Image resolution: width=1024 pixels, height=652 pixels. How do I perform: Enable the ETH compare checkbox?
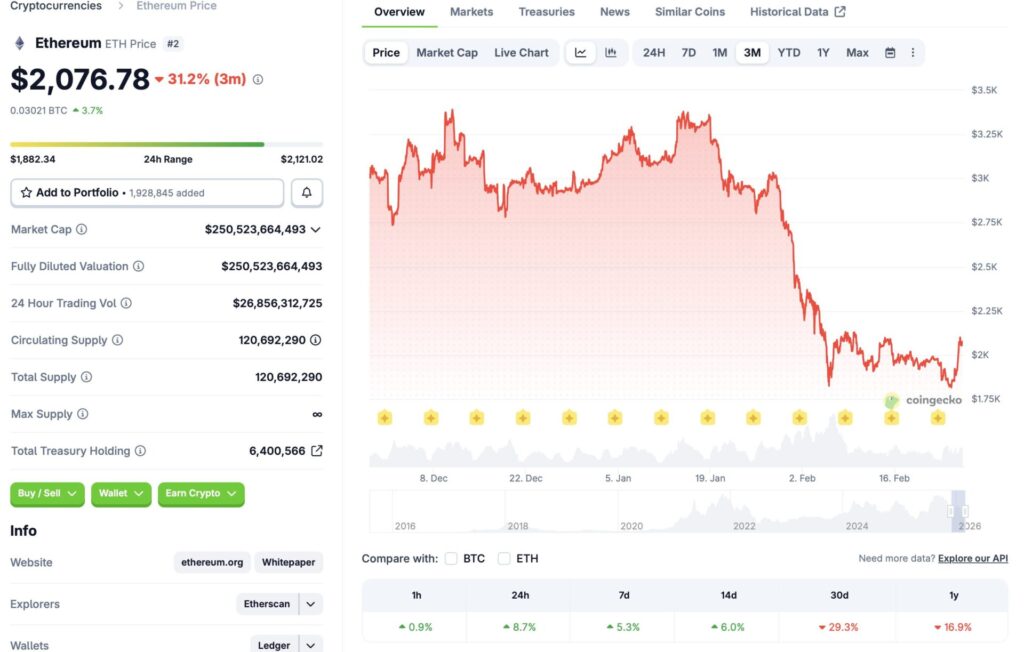(504, 558)
